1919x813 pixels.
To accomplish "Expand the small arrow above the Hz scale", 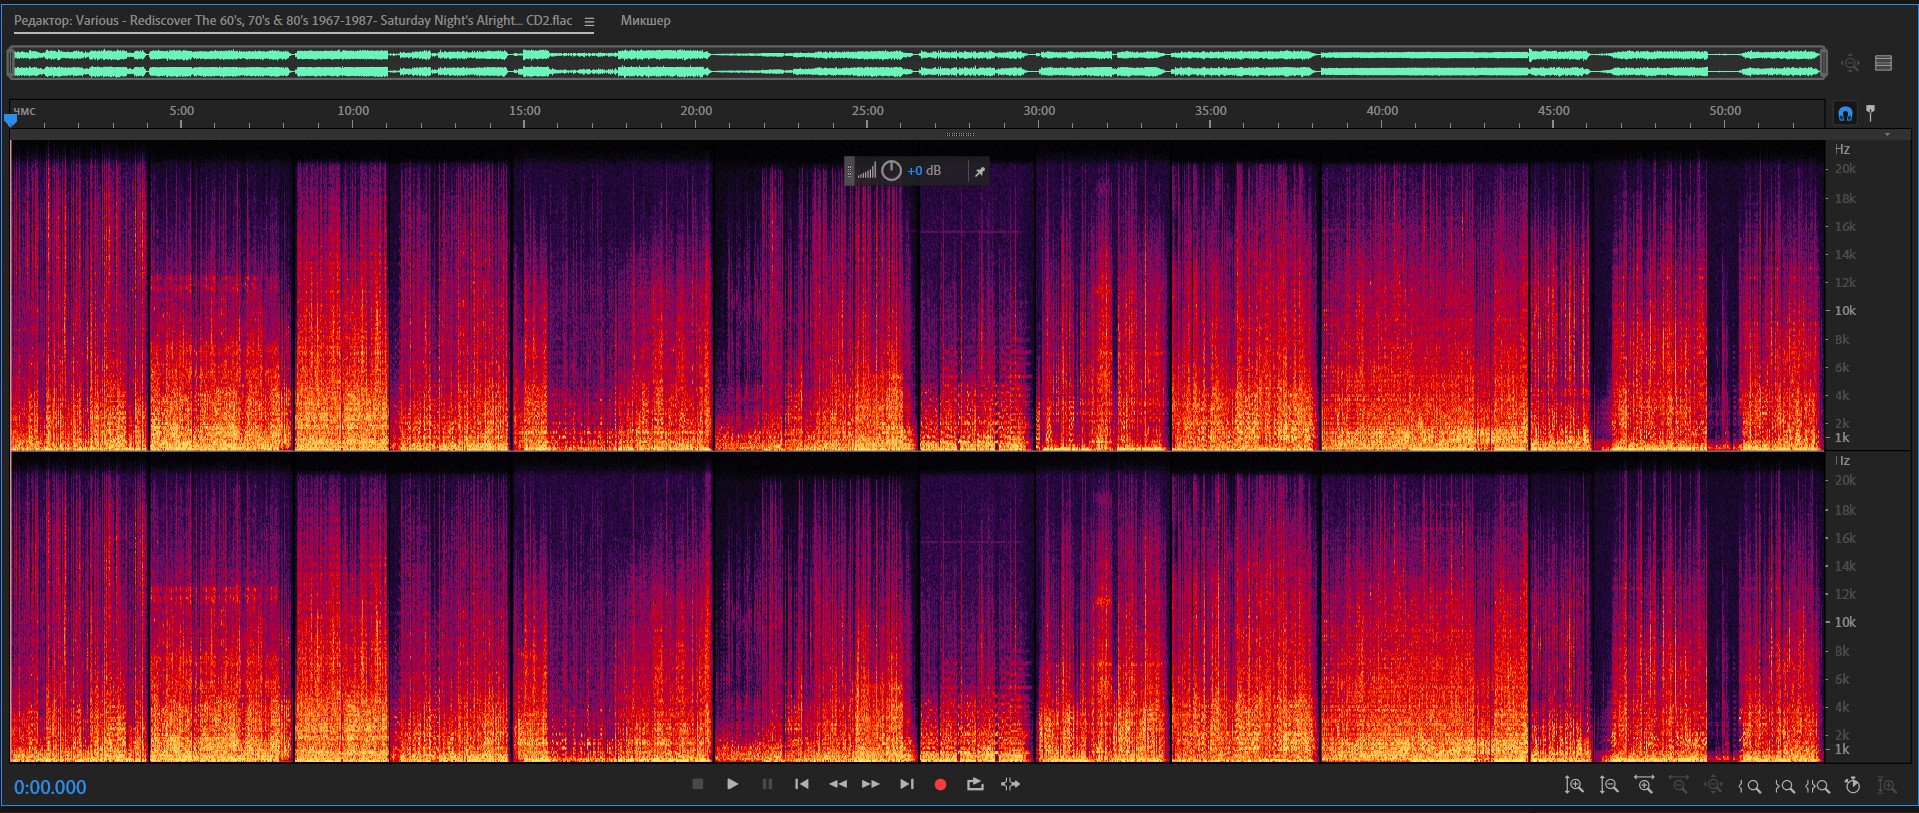I will [1887, 134].
